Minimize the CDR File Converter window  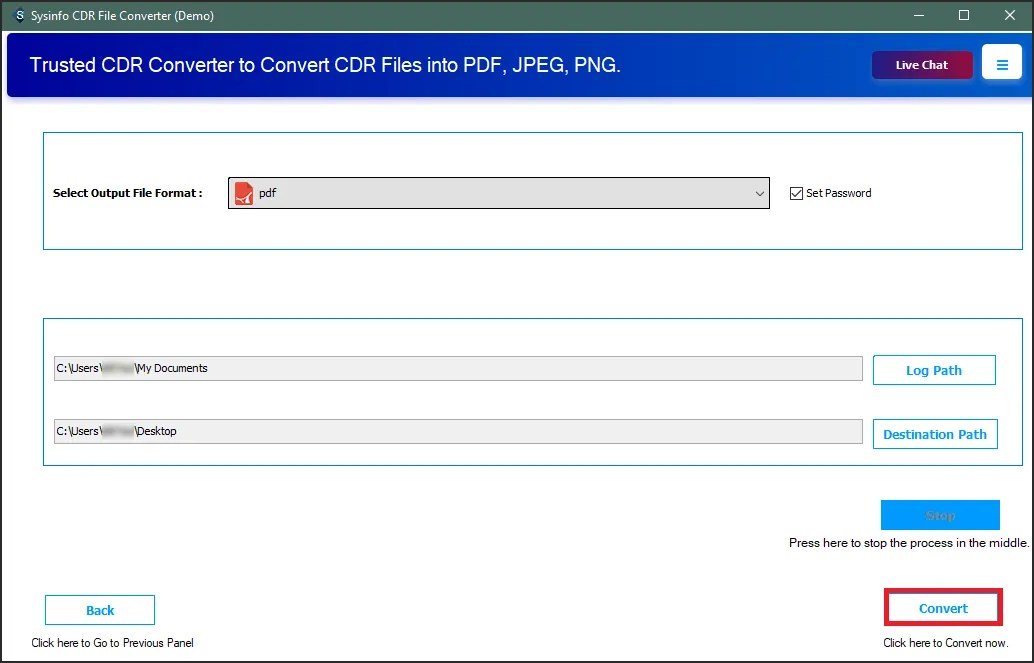(918, 15)
